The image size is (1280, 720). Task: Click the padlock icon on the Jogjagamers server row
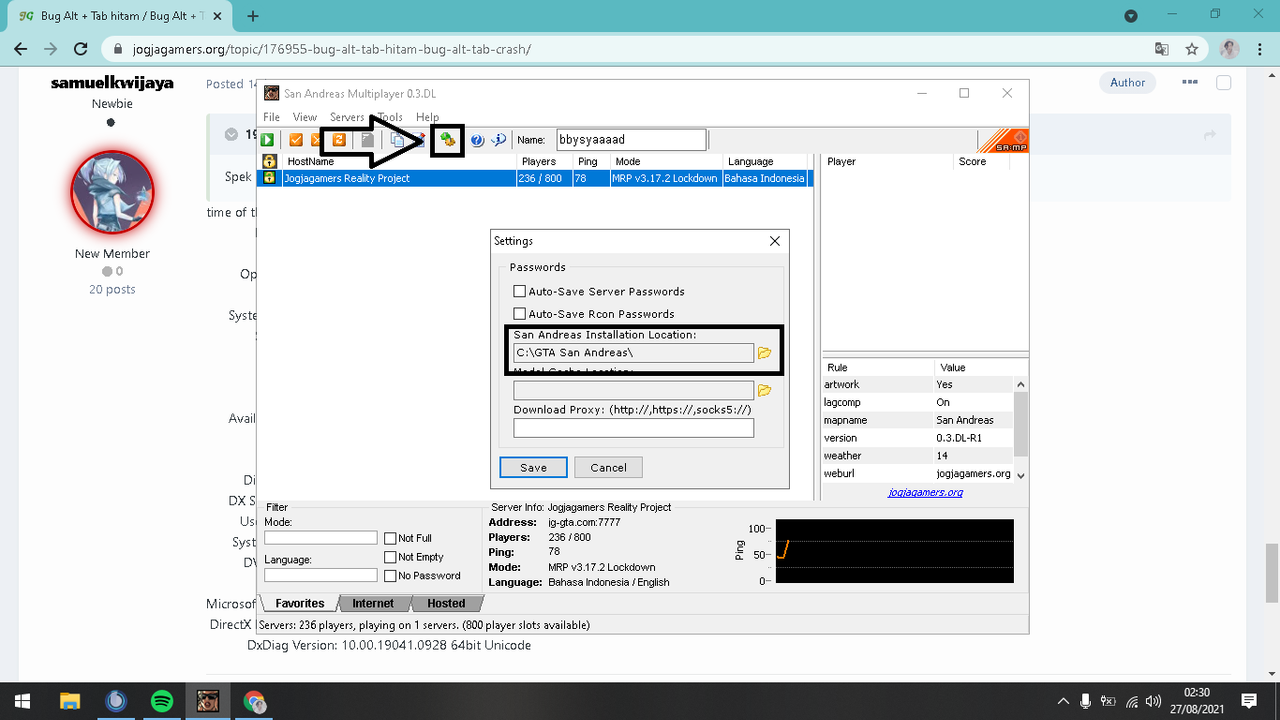(x=269, y=178)
